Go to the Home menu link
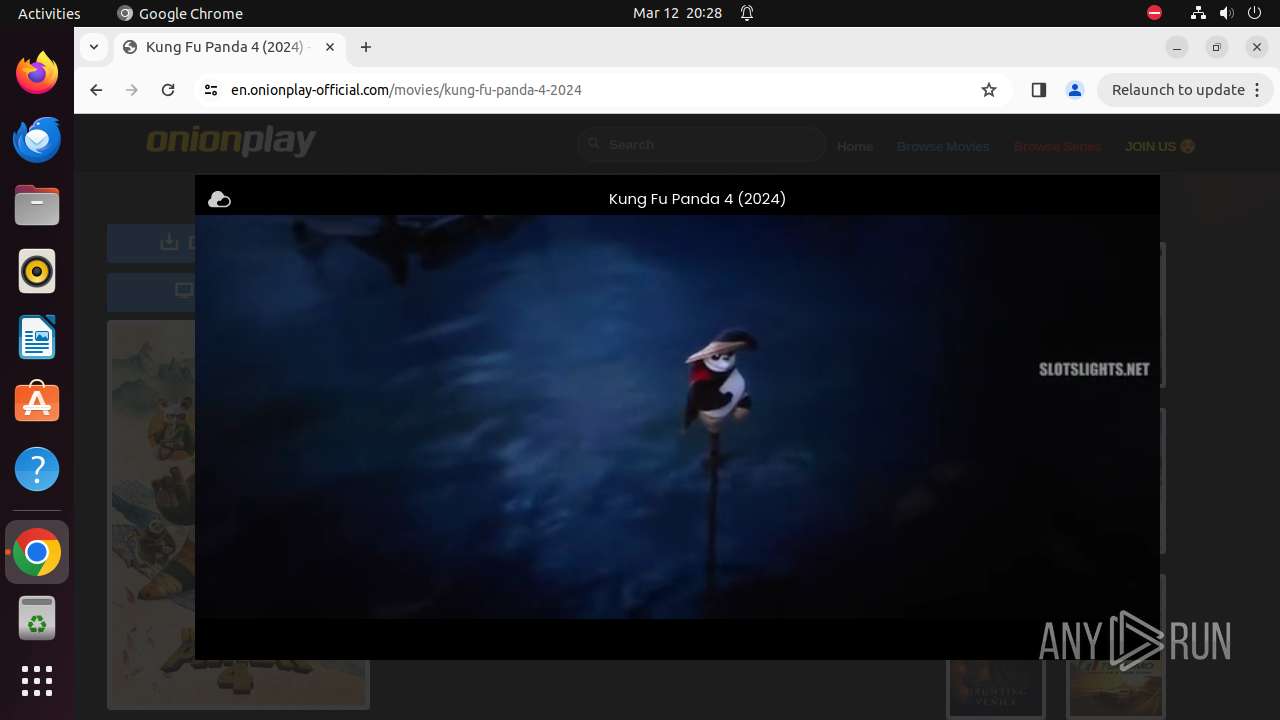Image resolution: width=1280 pixels, height=720 pixels. click(855, 146)
